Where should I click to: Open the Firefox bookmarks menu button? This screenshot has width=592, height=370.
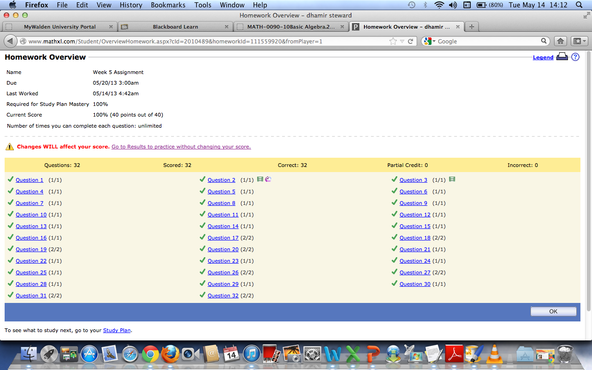[579, 41]
